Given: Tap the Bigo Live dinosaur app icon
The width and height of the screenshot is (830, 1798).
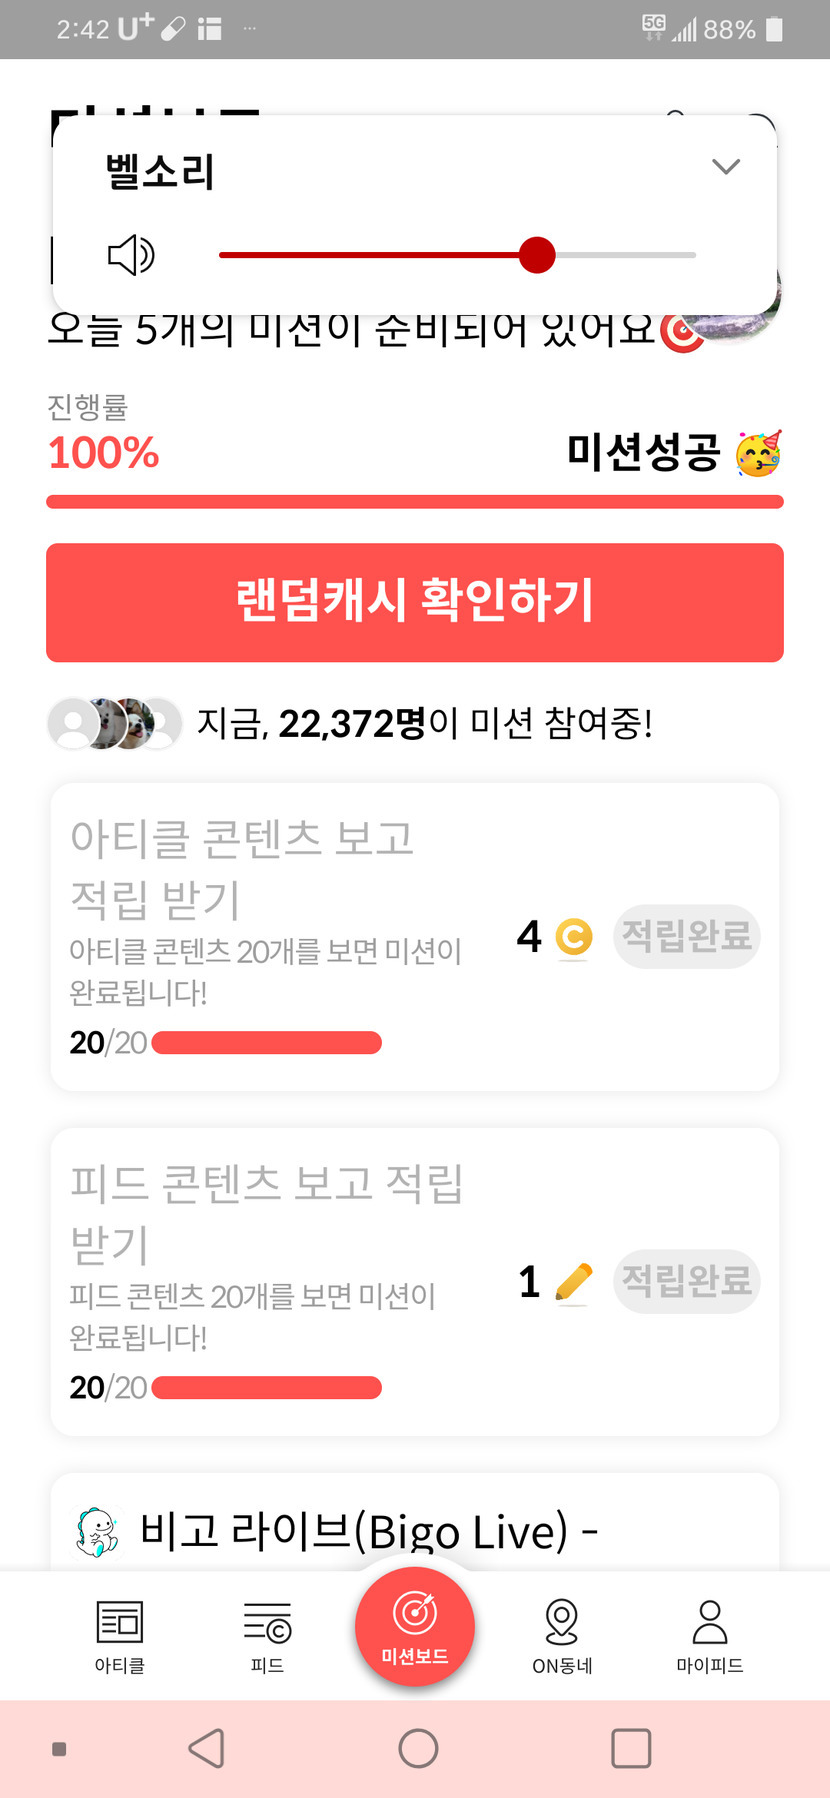Looking at the screenshot, I should click(x=97, y=1533).
